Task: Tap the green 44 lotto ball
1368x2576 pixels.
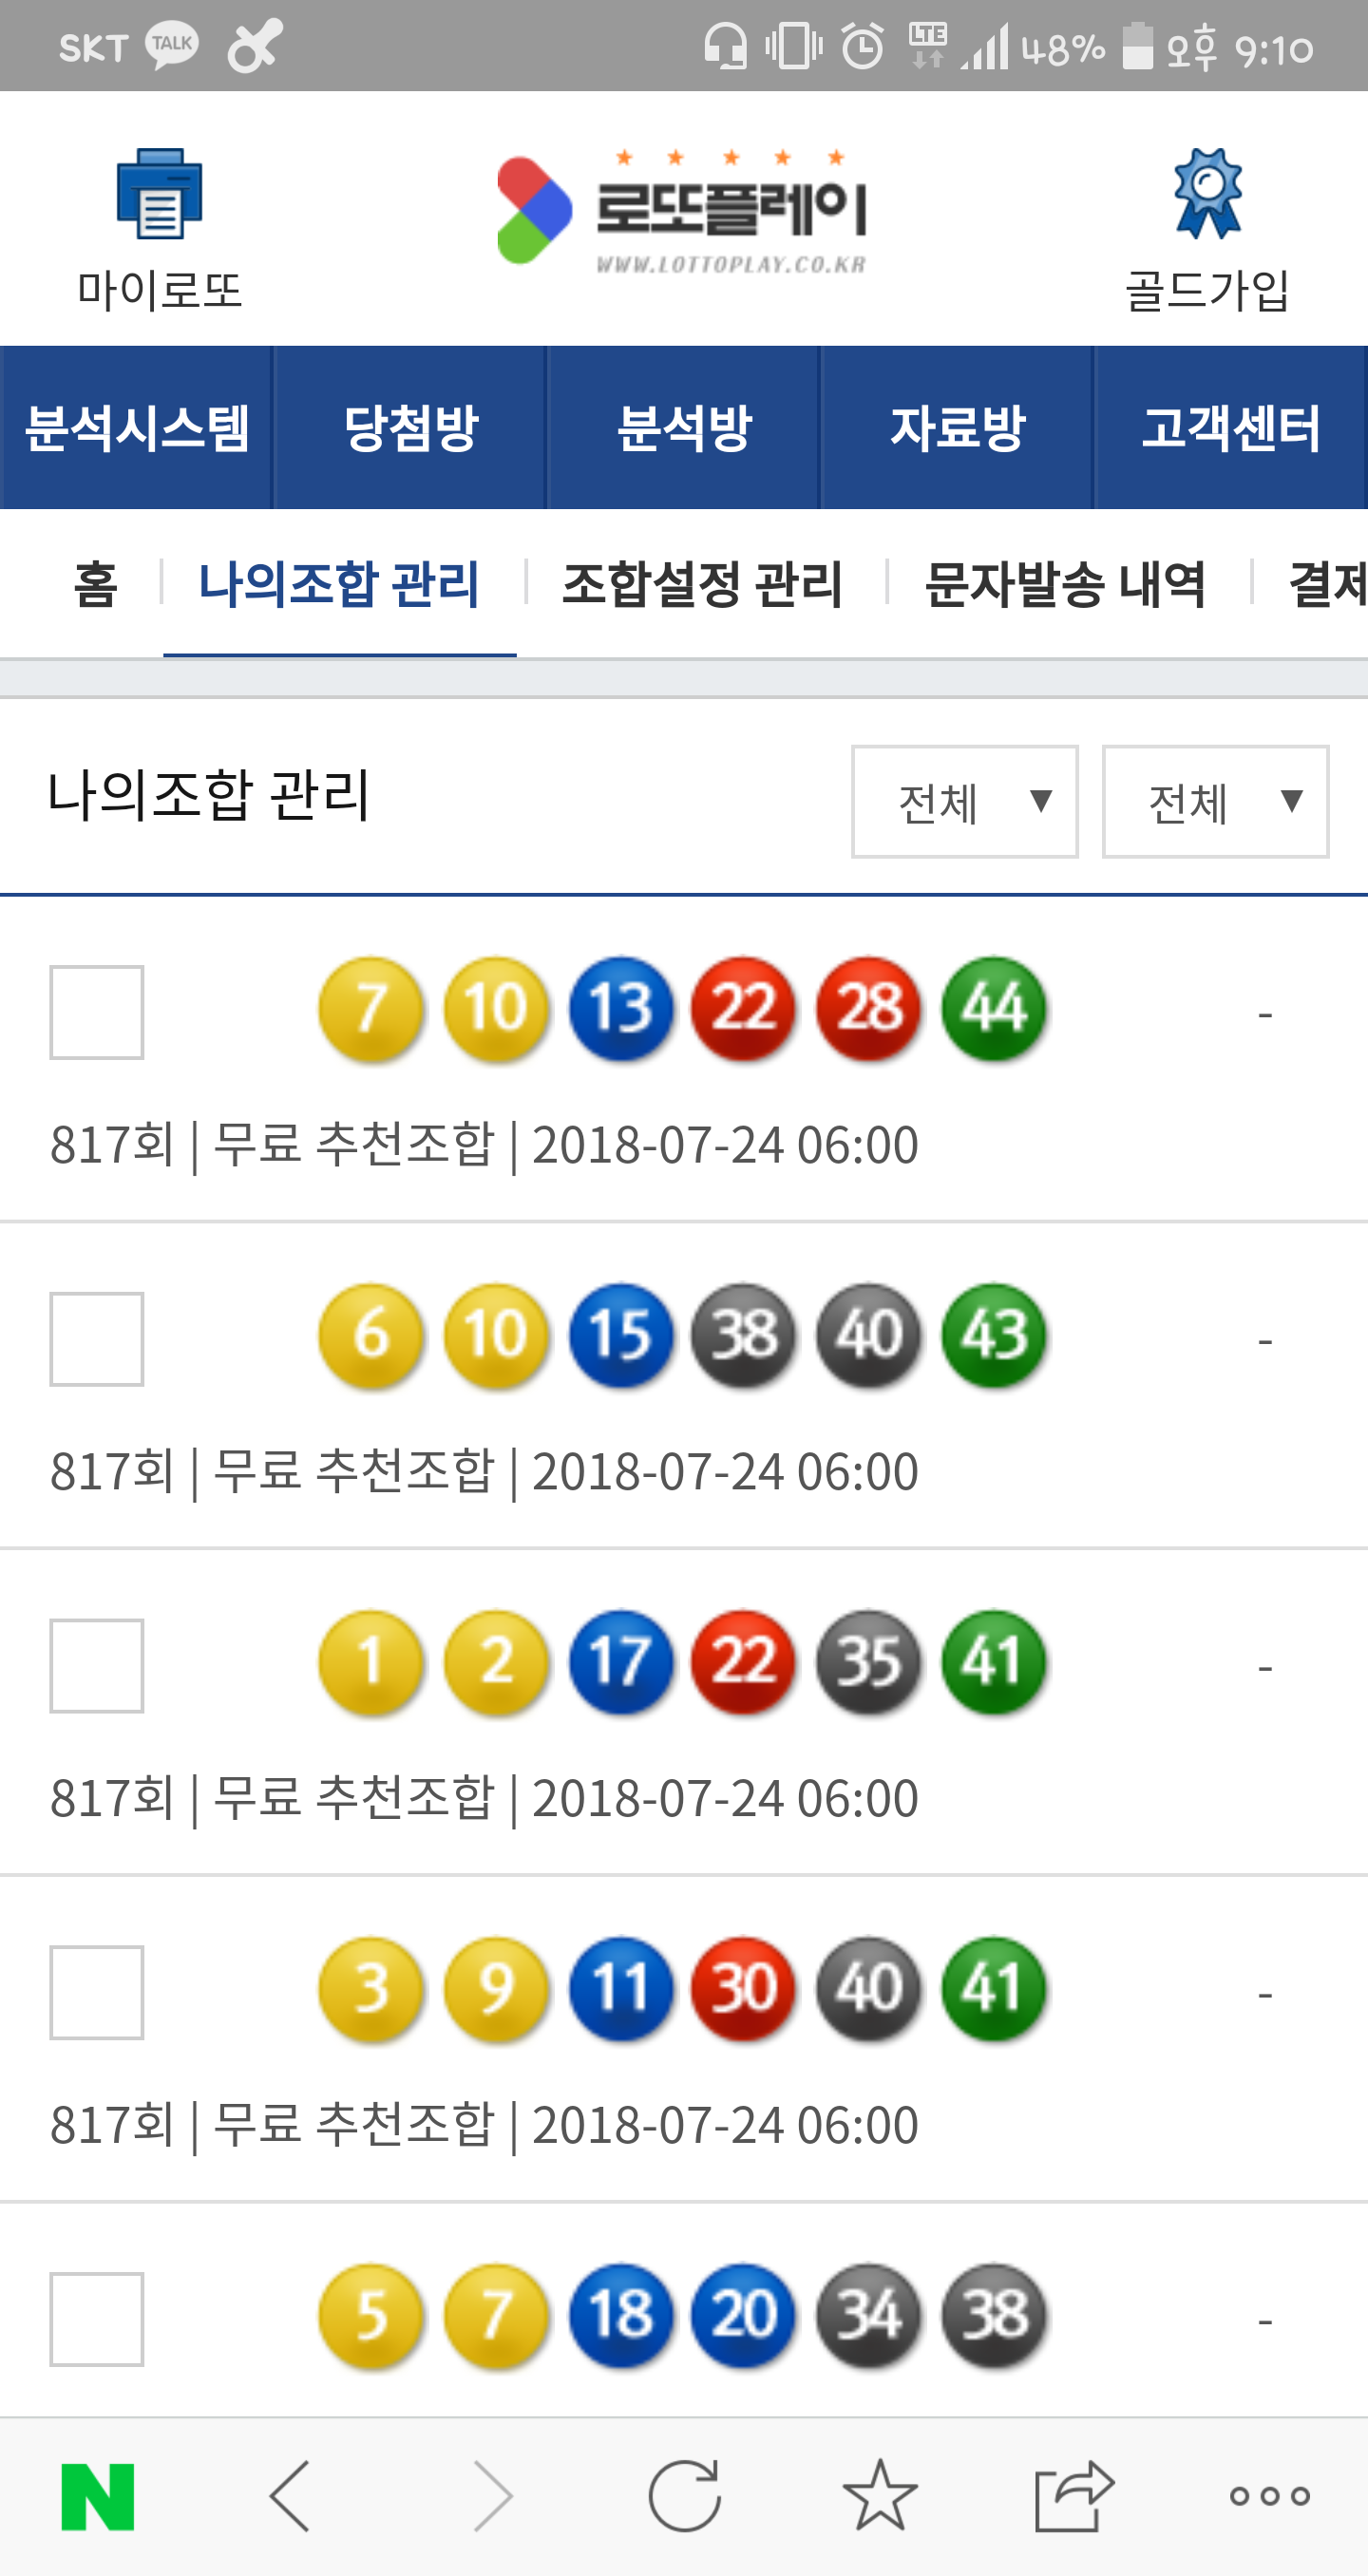Action: click(994, 1007)
